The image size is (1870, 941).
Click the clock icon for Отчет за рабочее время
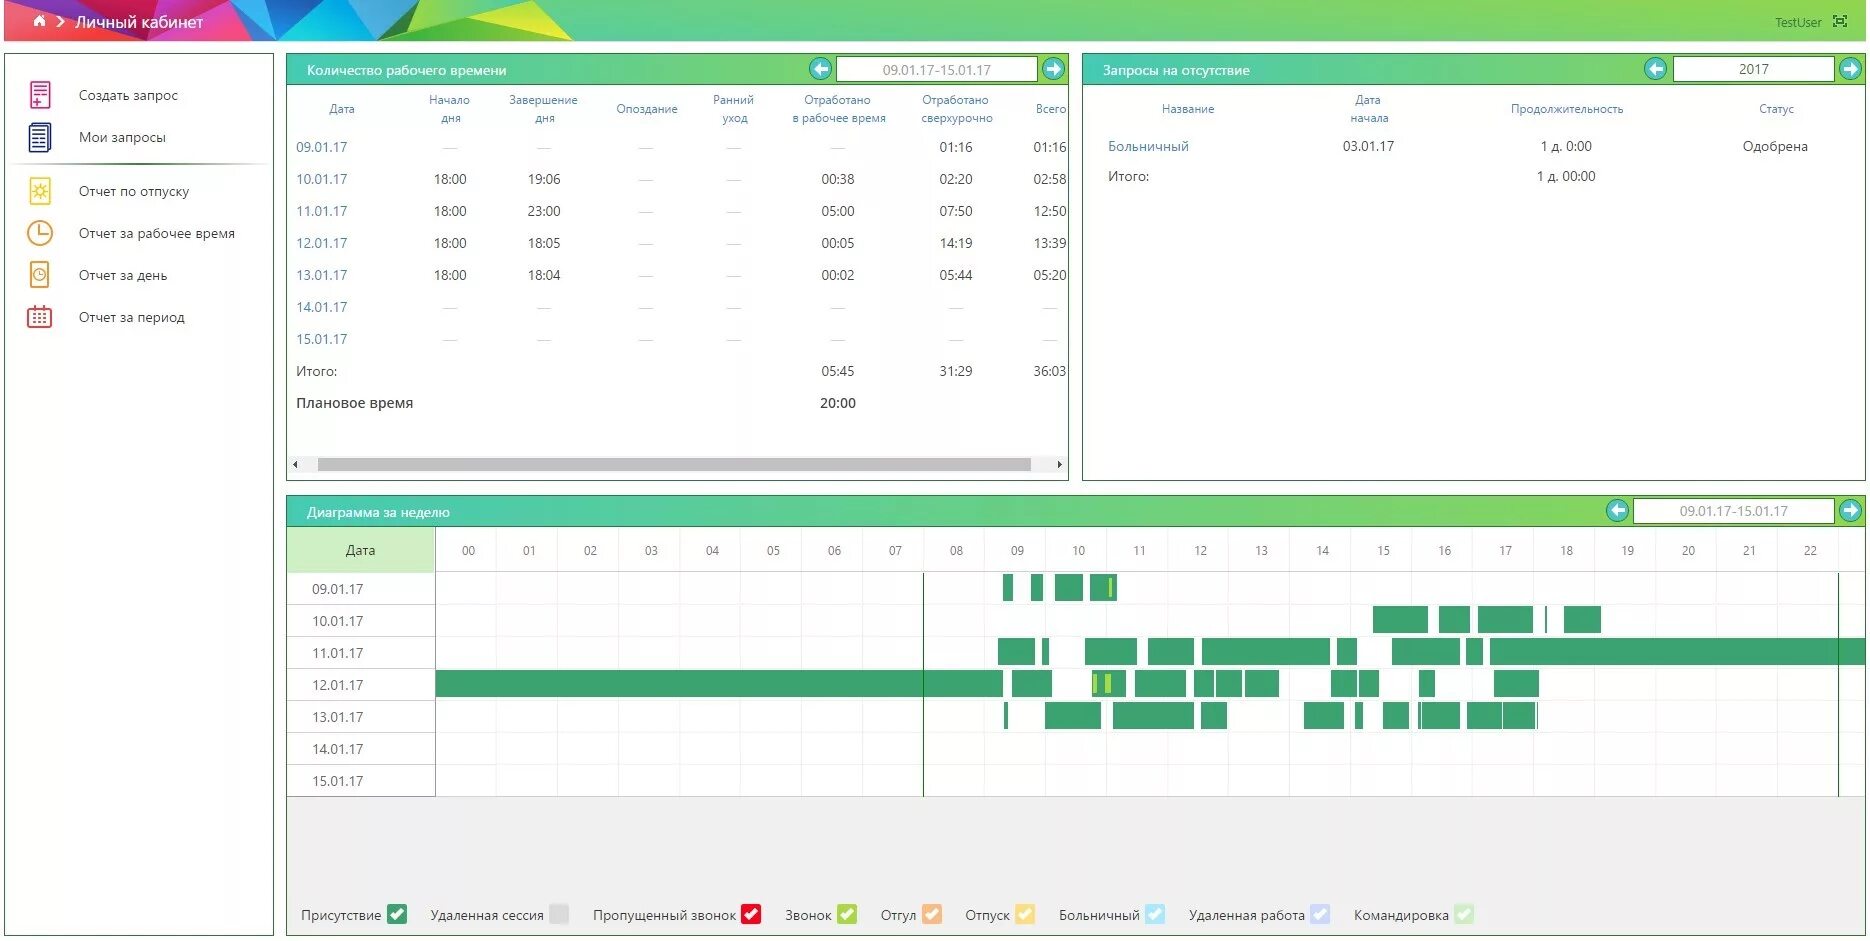[x=40, y=233]
